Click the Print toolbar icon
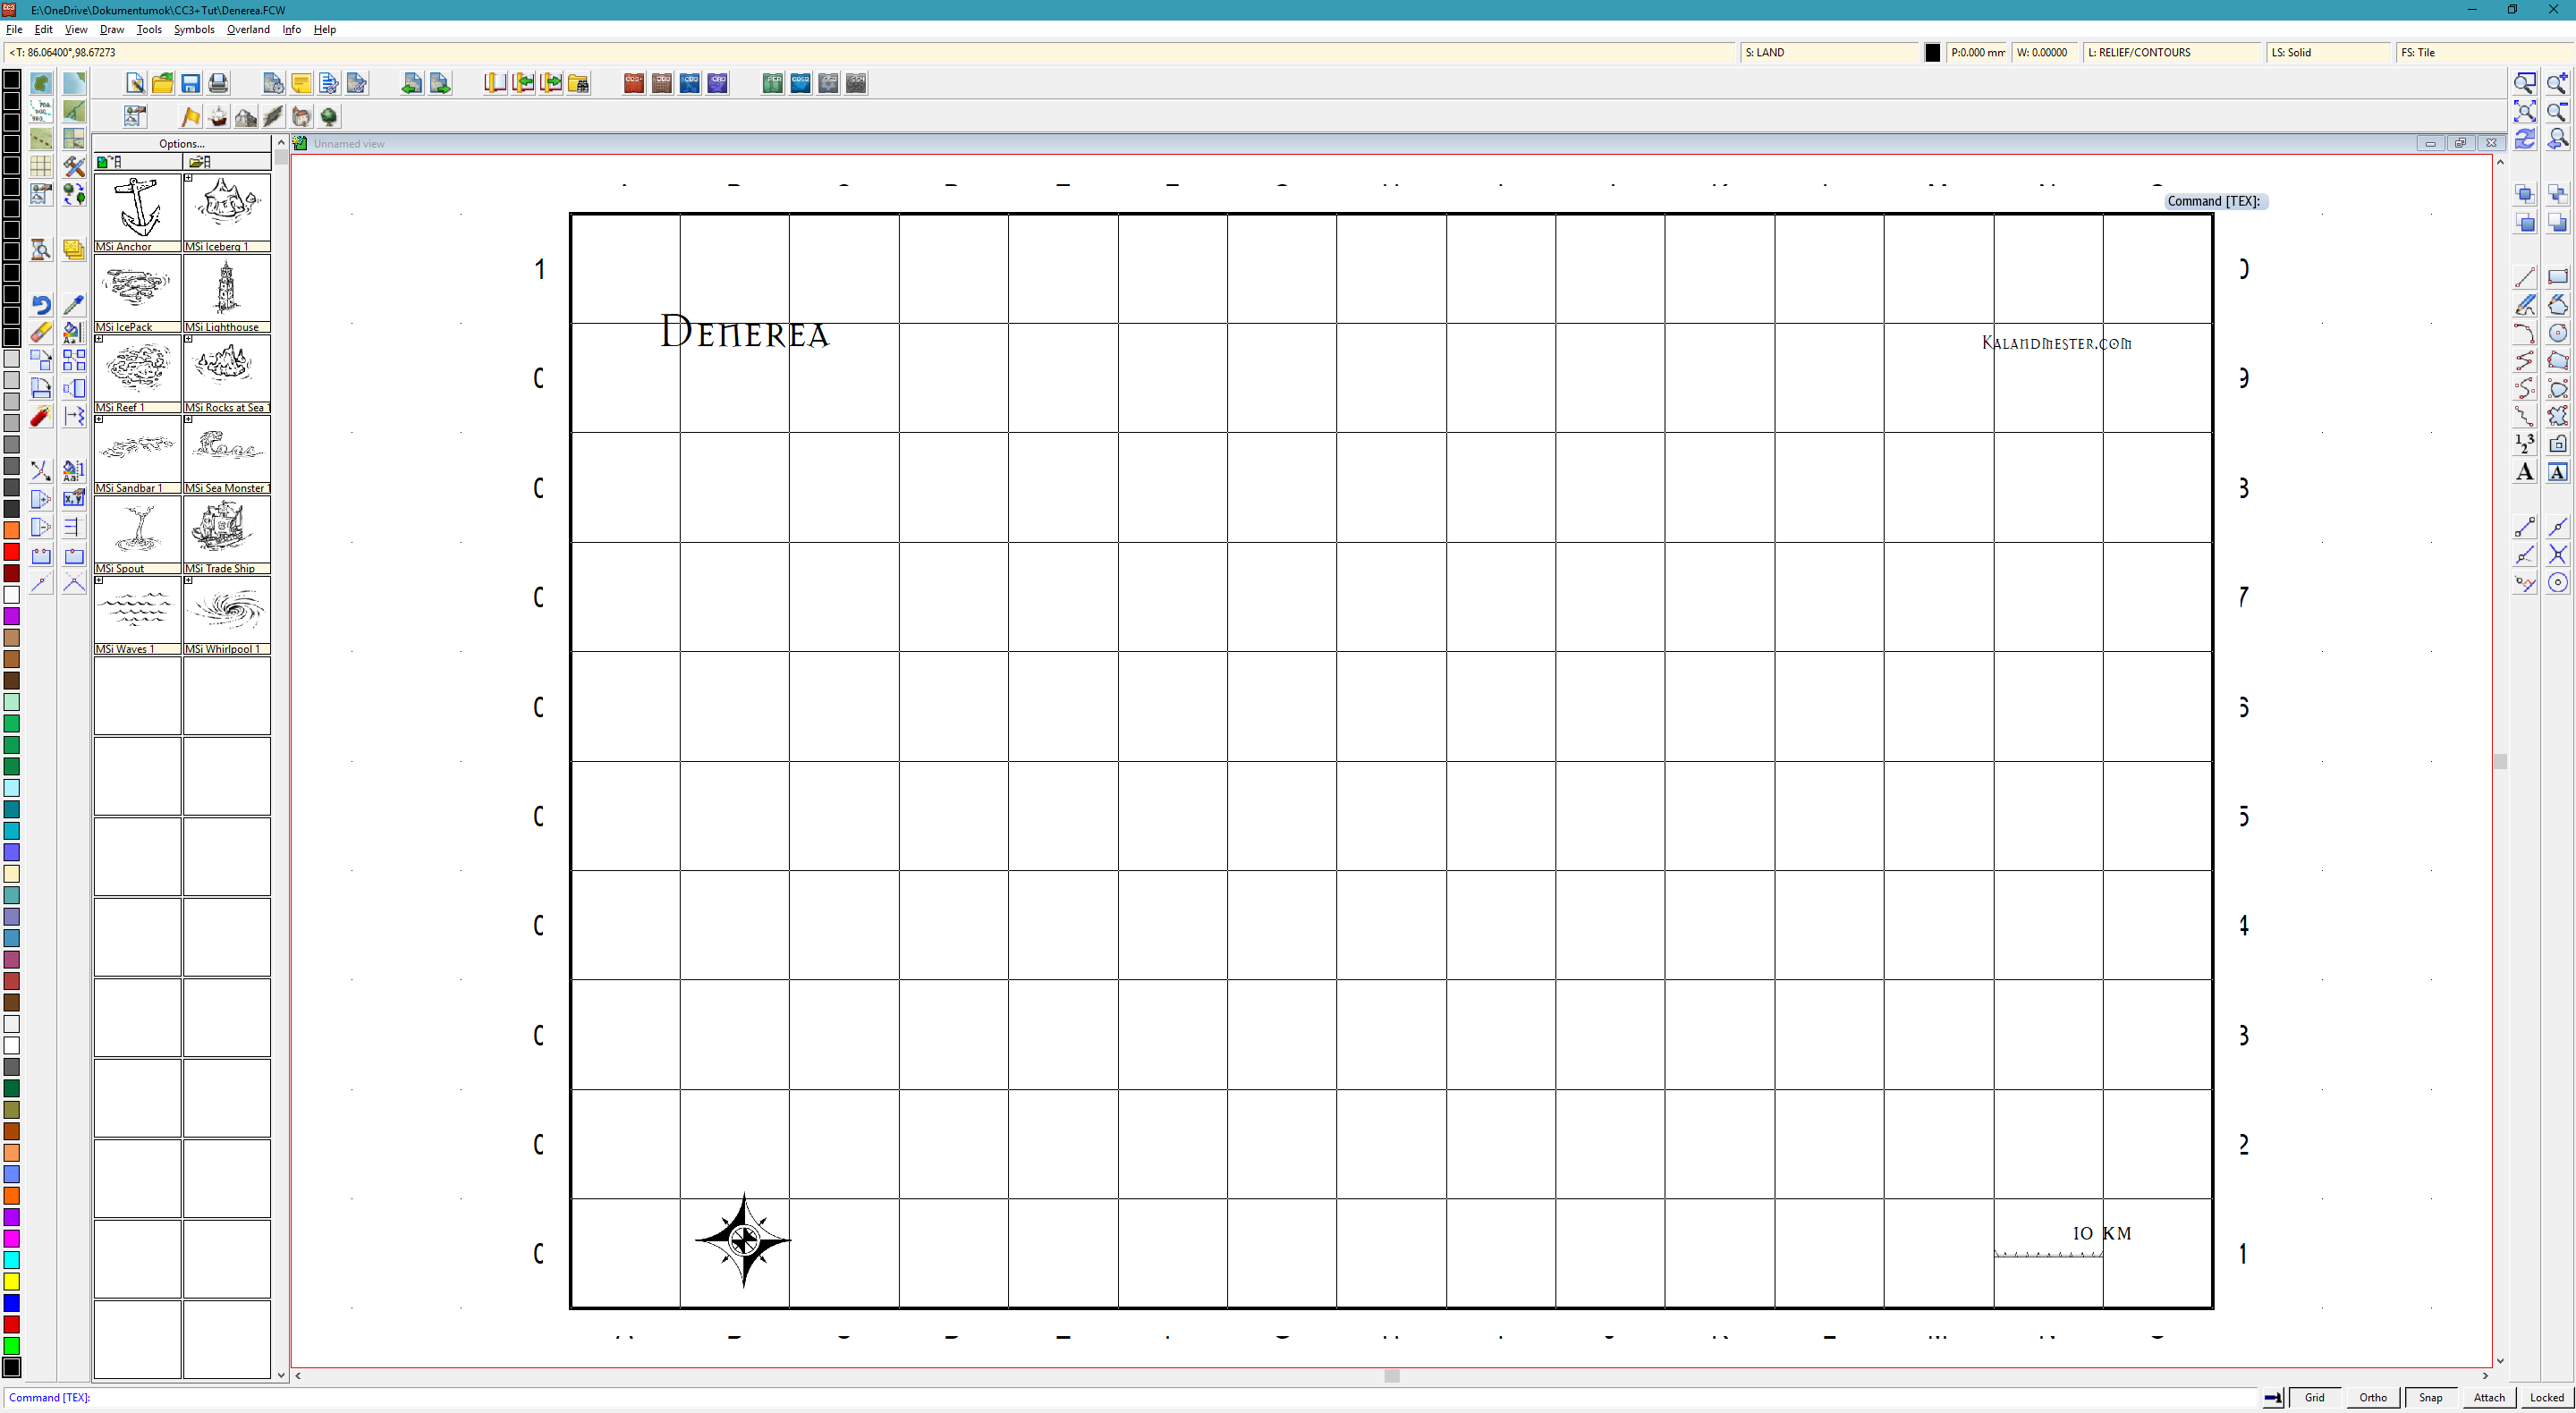This screenshot has width=2576, height=1413. point(218,83)
